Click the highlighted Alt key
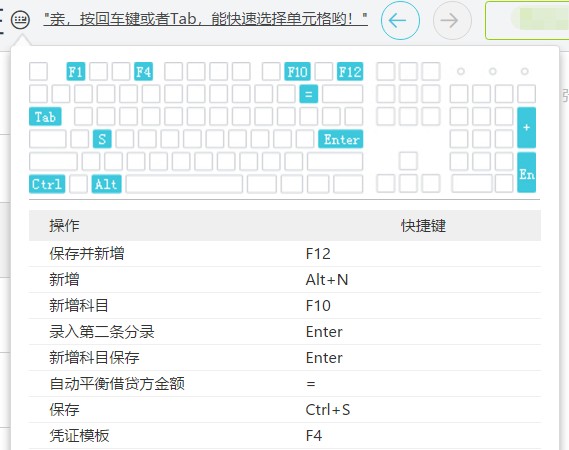The image size is (569, 450). click(106, 184)
